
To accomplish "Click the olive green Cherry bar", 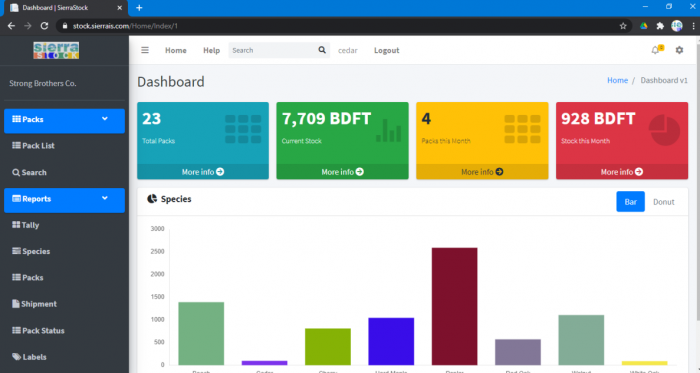I will [328, 347].
